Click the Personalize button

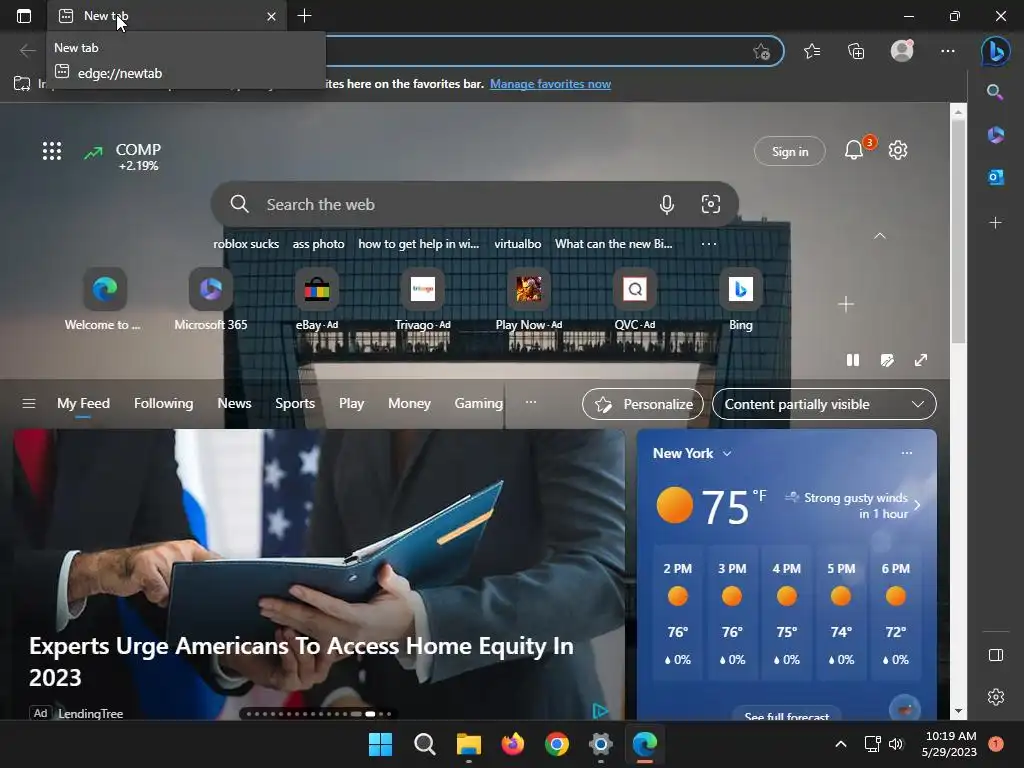643,404
